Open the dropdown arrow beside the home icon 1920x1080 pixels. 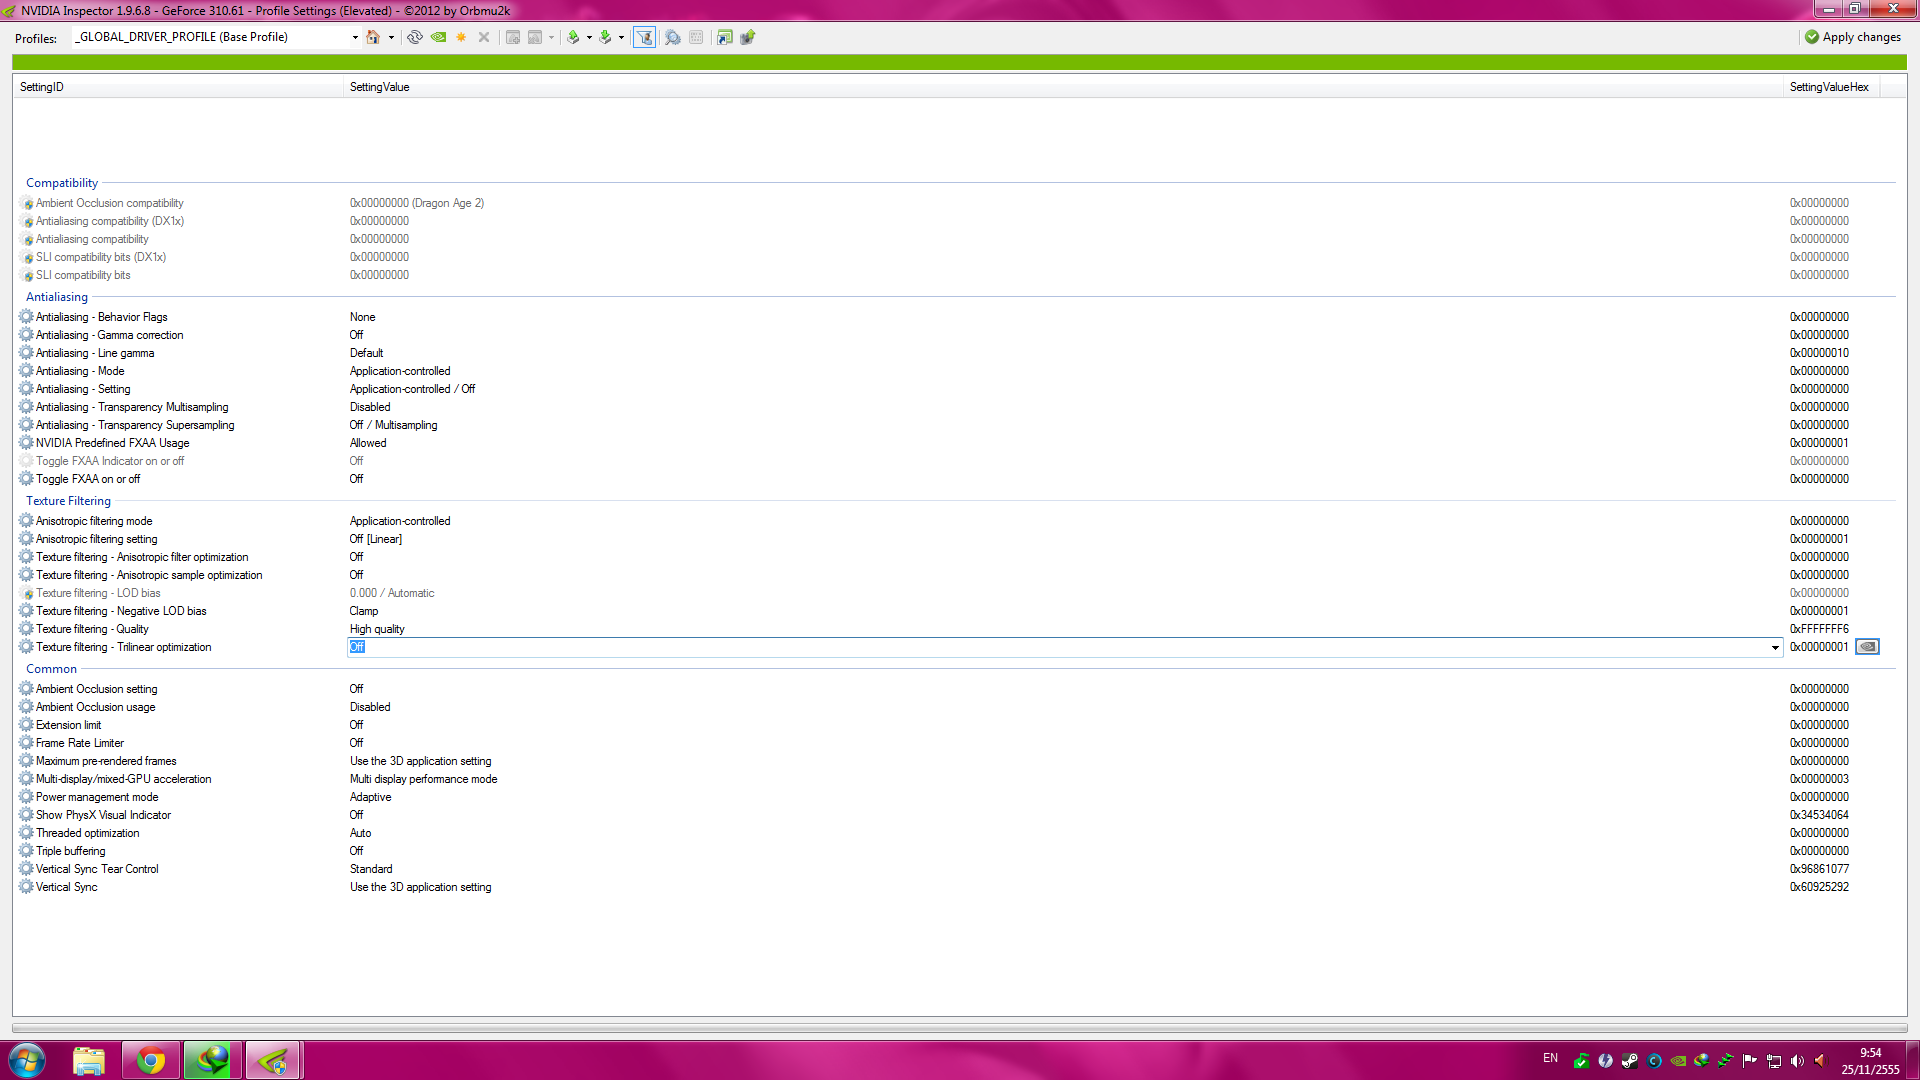391,38
